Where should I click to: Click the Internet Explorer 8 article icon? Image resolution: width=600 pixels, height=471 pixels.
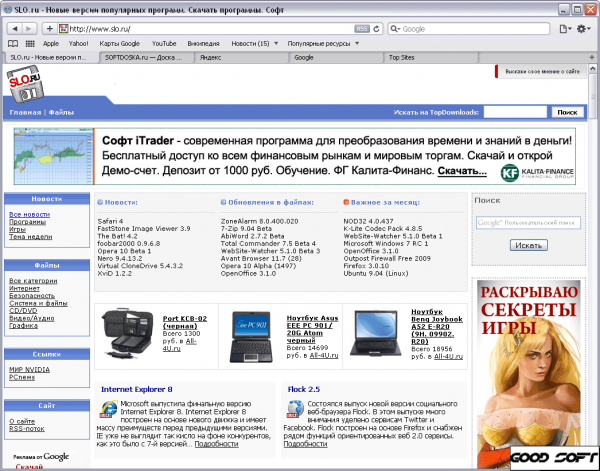coord(109,409)
